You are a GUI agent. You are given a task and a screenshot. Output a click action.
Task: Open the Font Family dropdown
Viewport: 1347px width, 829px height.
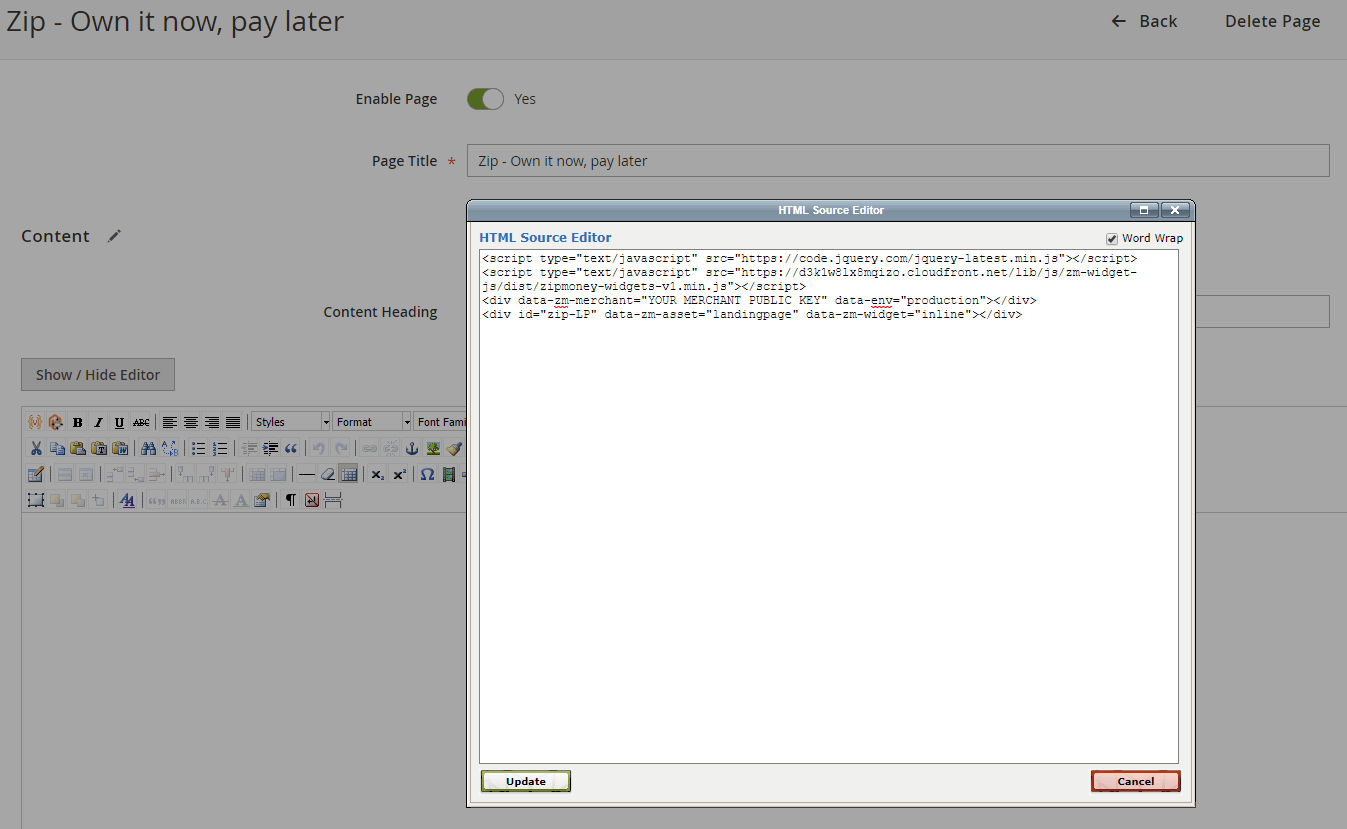pyautogui.click(x=441, y=422)
